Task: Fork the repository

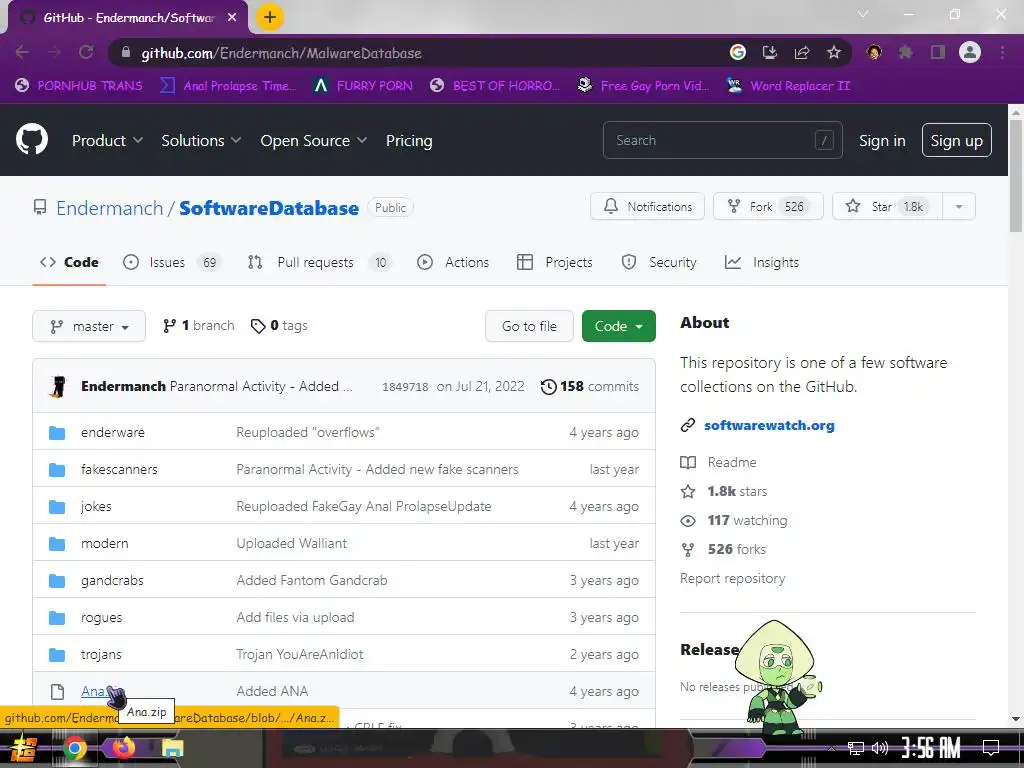Action: pyautogui.click(x=768, y=206)
